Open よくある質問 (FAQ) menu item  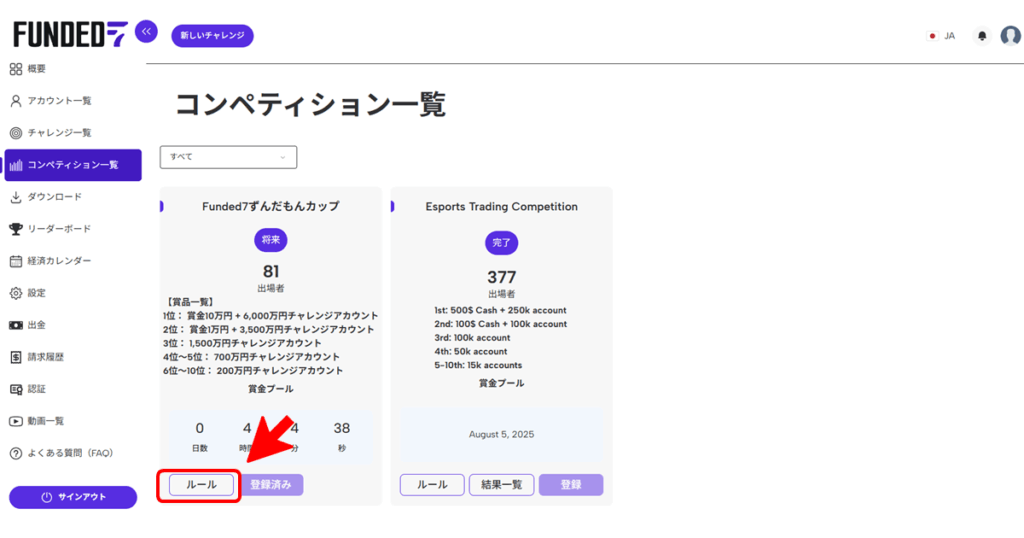(x=71, y=453)
